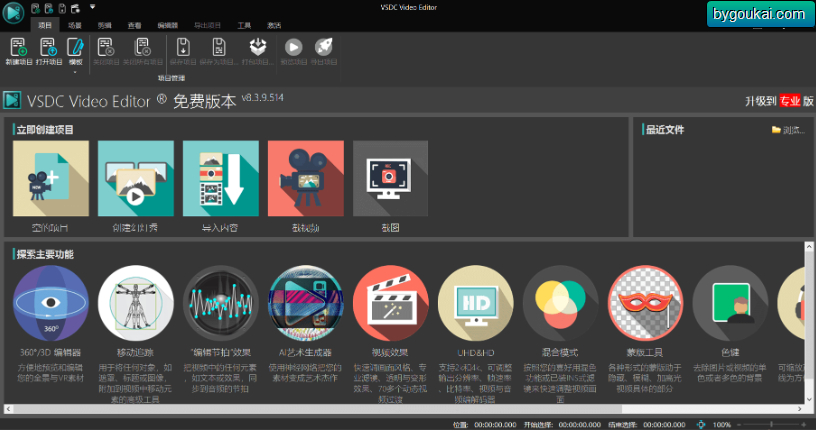
Task: Click quick-access save icon in title bar
Action: point(62,8)
